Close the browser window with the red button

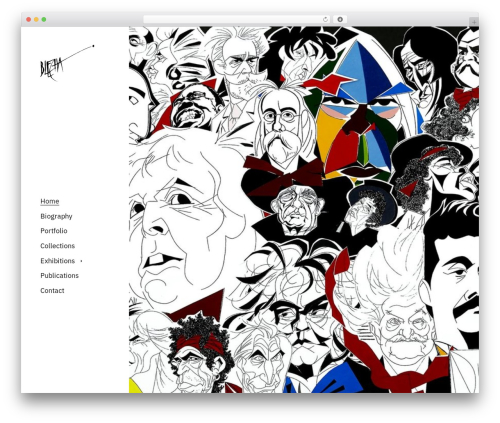[29, 19]
